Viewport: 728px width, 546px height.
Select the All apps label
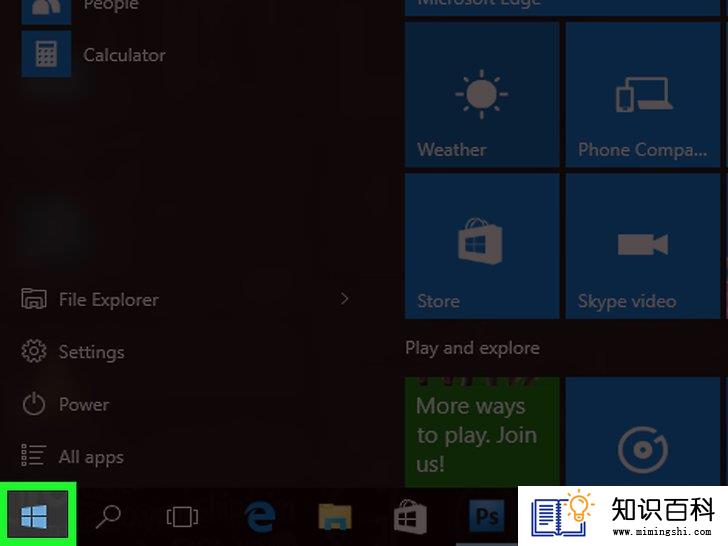point(91,457)
